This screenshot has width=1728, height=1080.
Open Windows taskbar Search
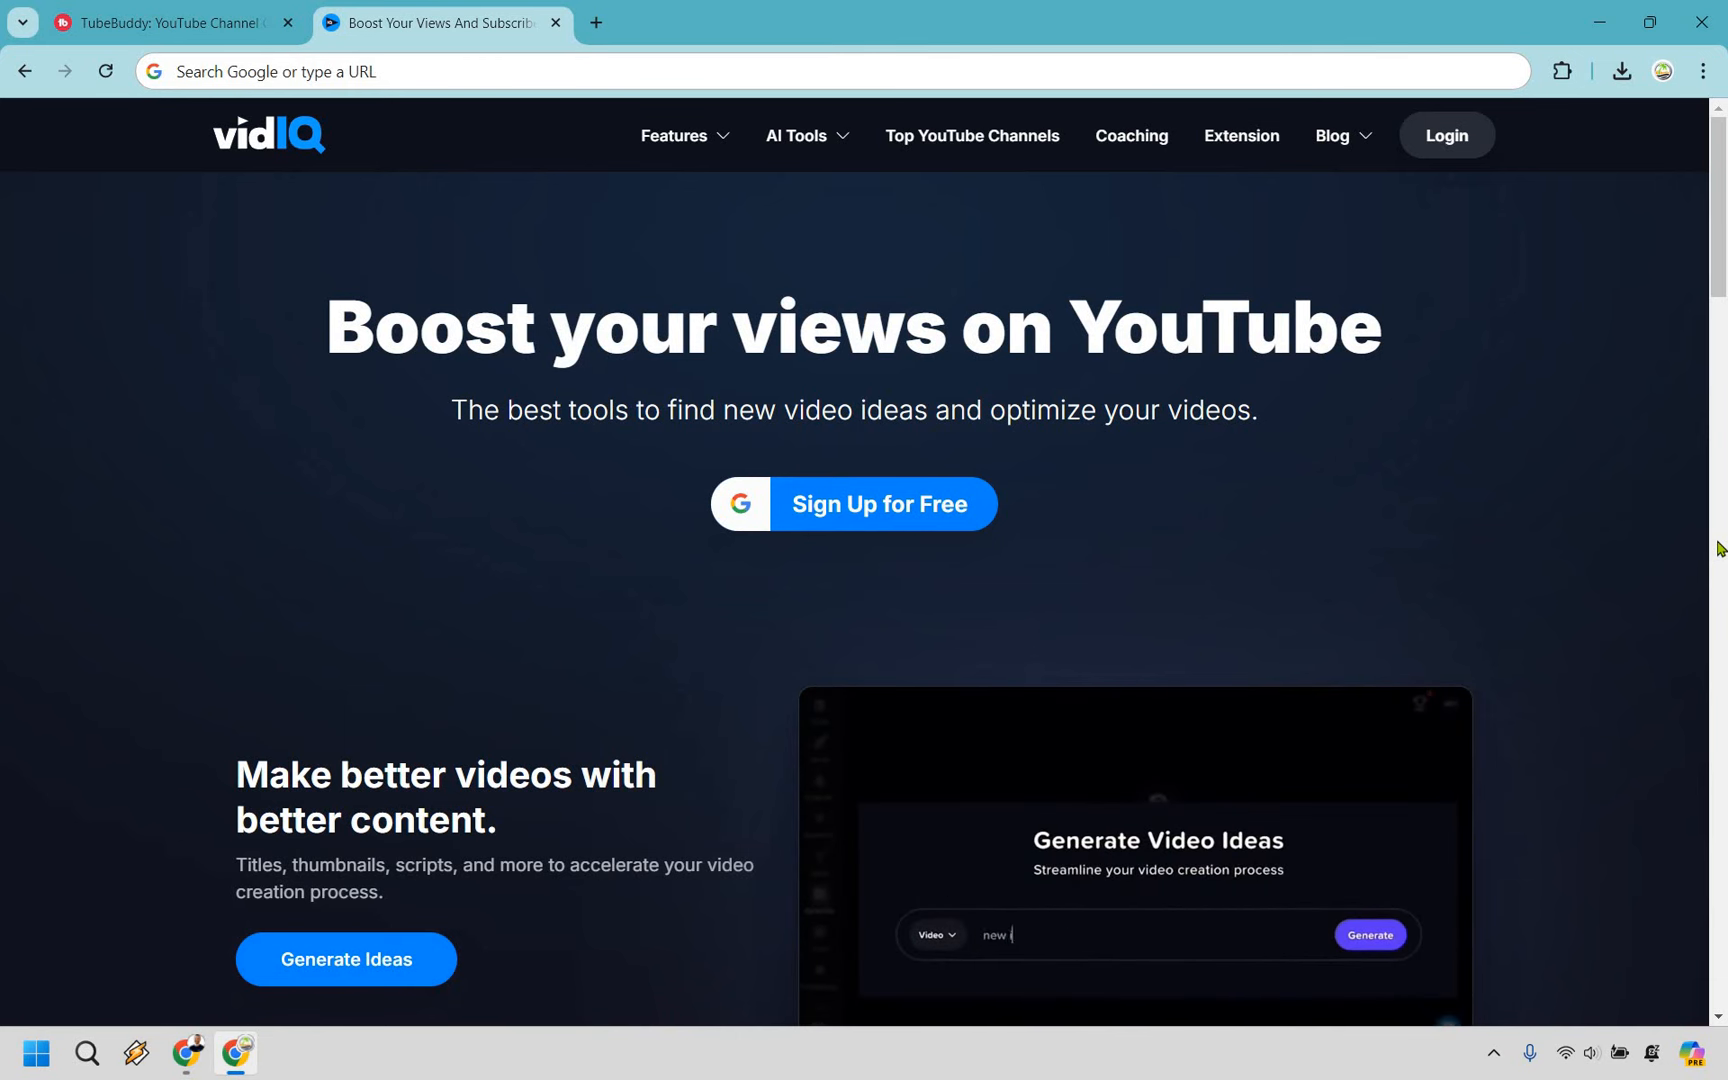[x=87, y=1053]
